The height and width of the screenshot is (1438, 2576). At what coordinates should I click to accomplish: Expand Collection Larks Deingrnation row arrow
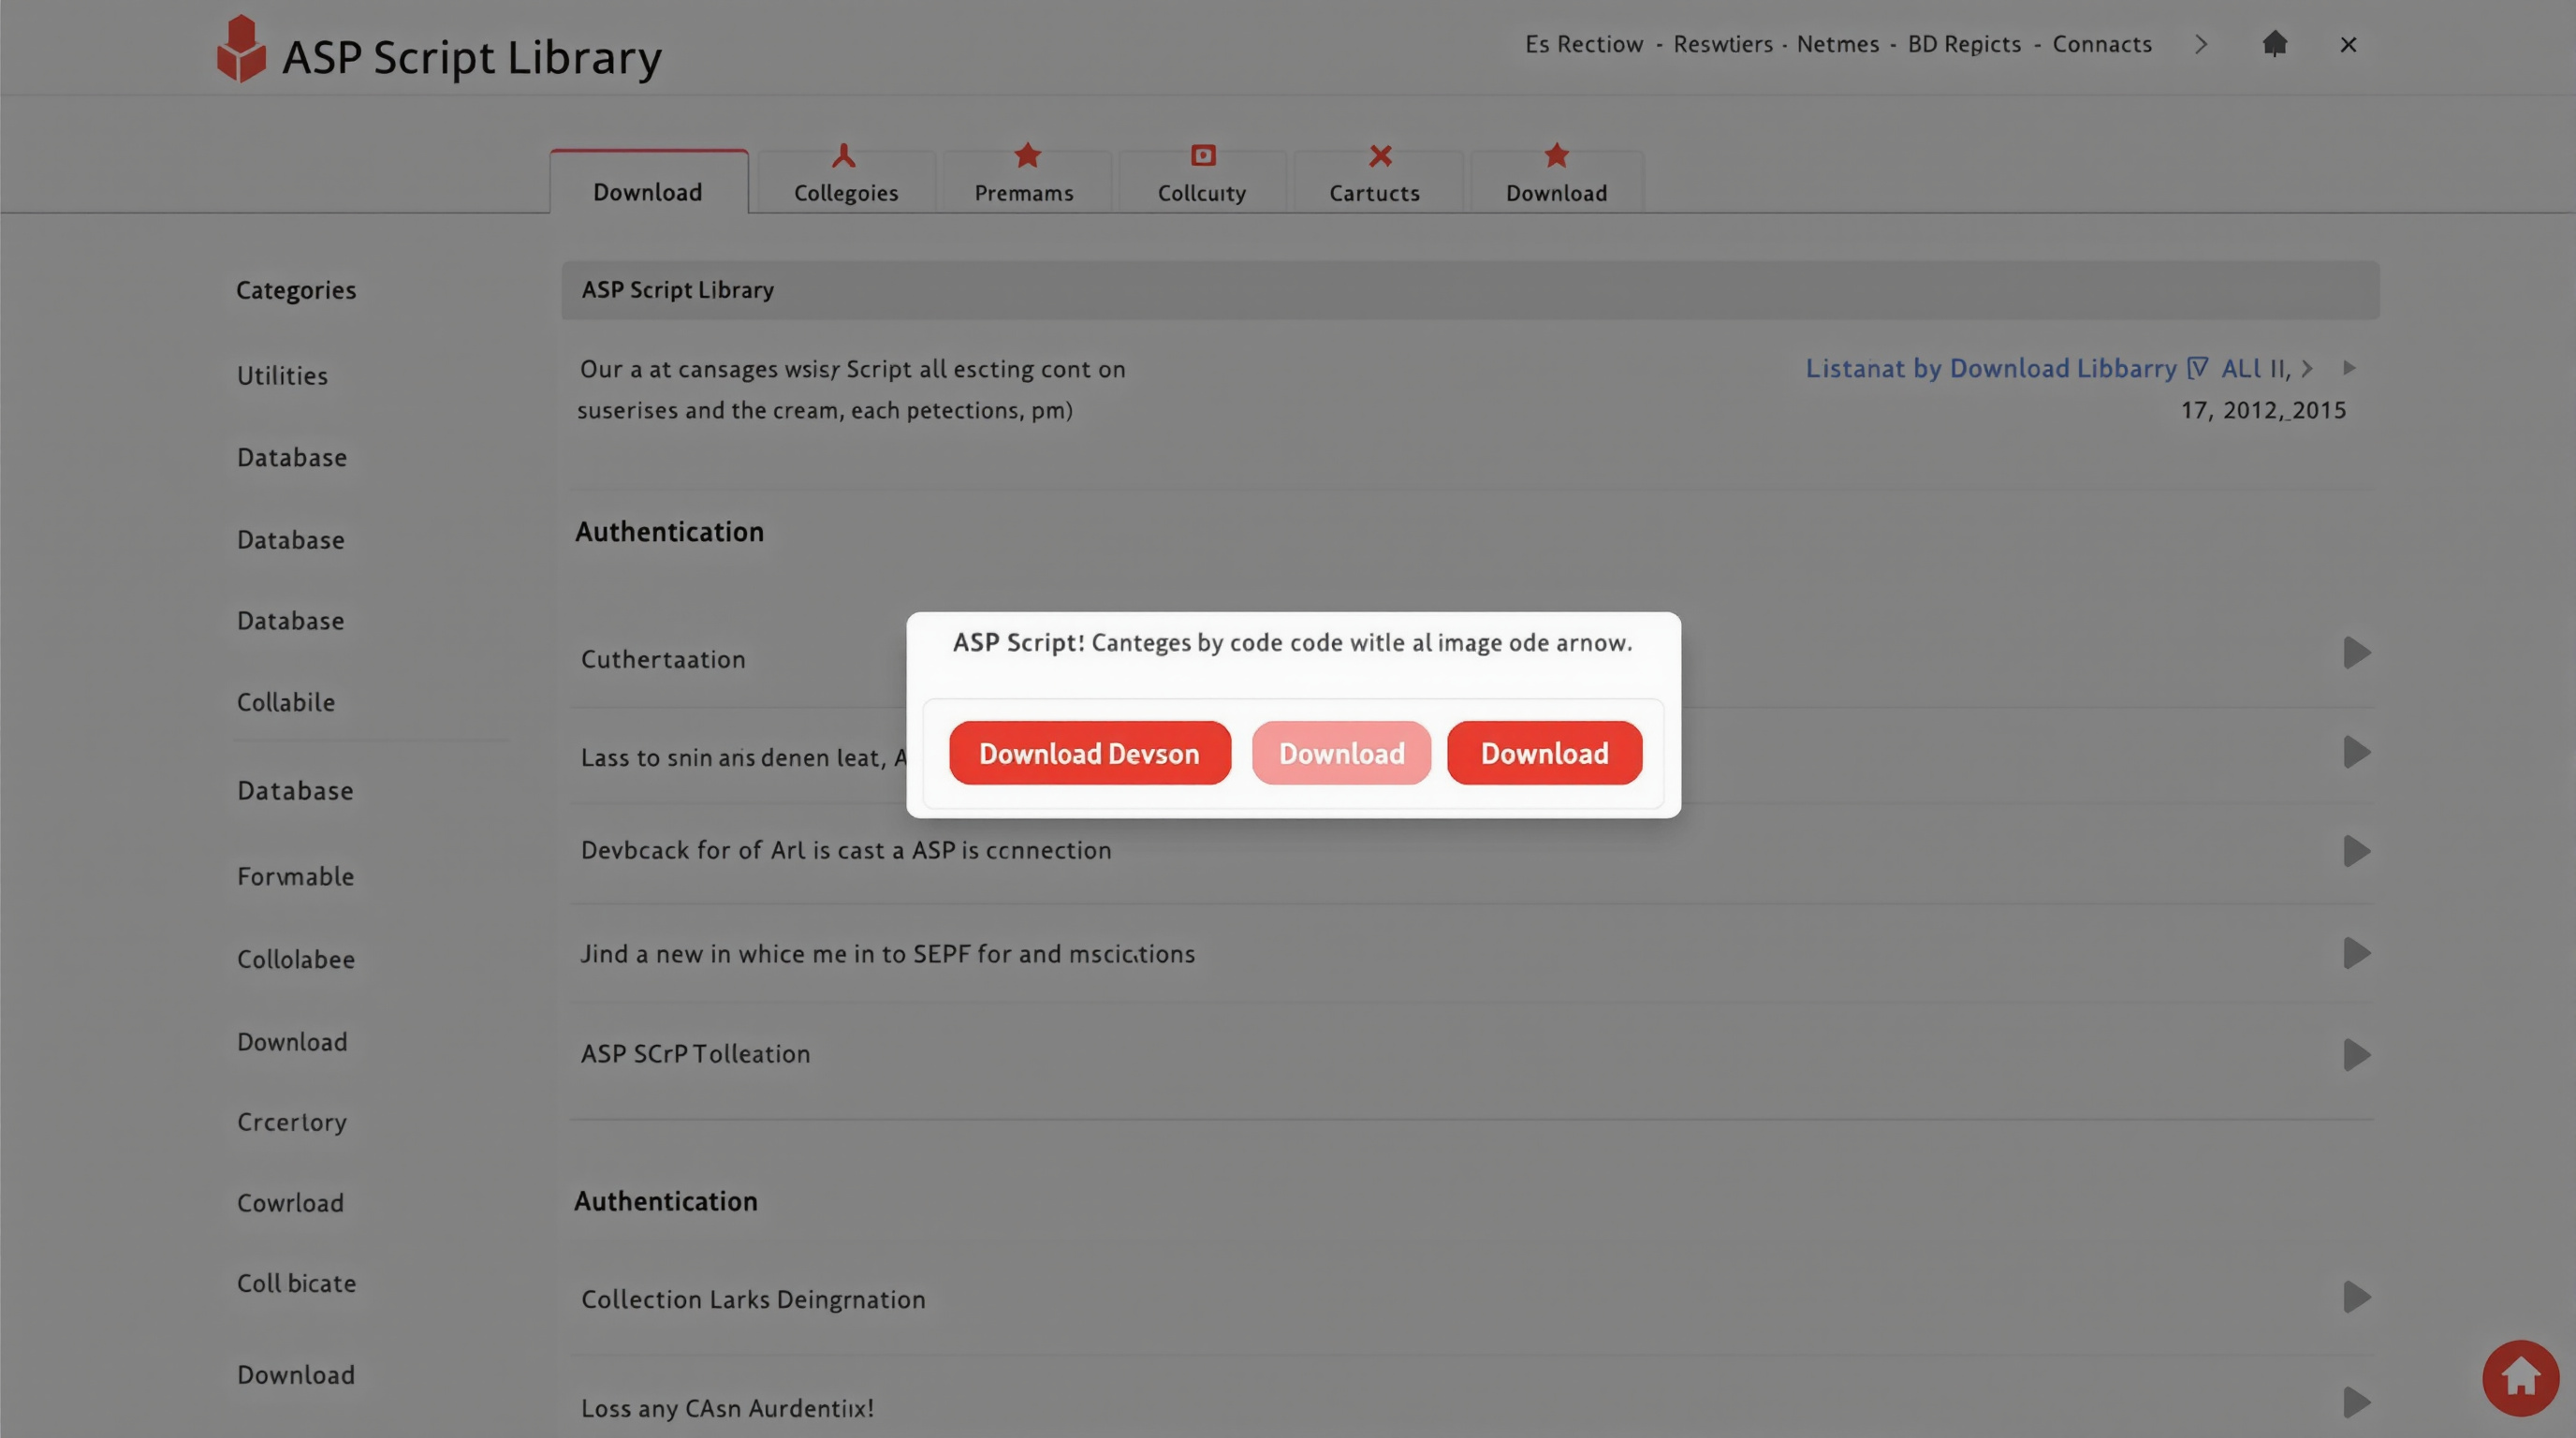[2356, 1297]
